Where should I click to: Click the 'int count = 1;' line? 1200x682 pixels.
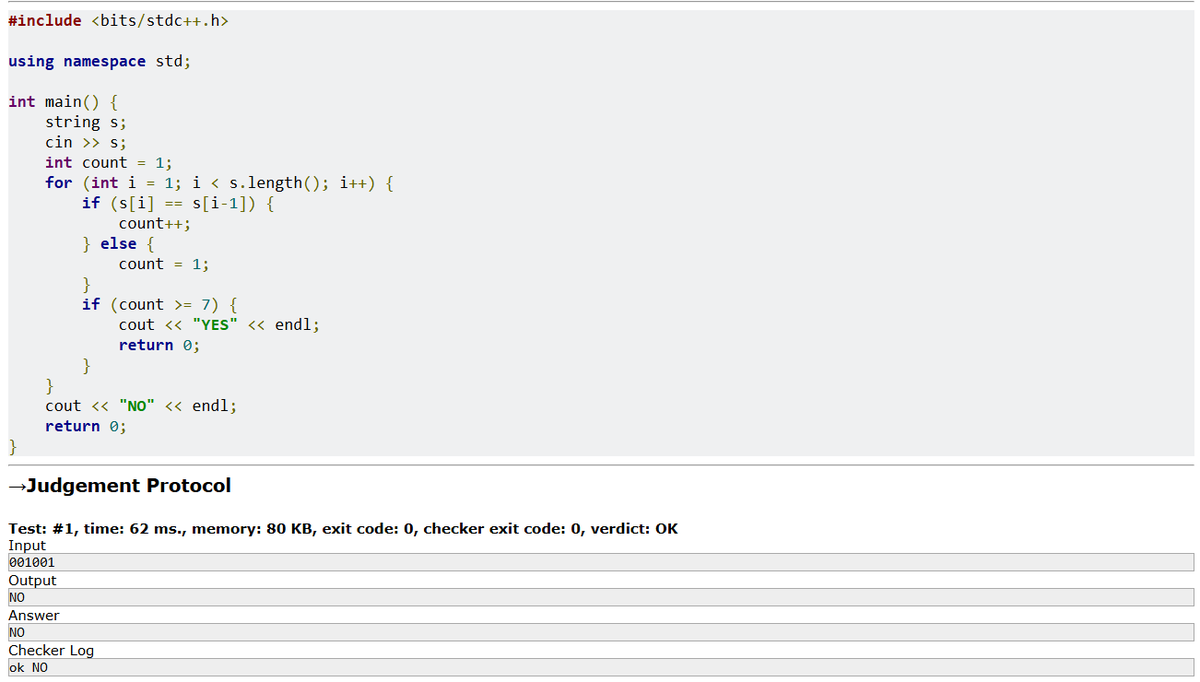(x=109, y=162)
